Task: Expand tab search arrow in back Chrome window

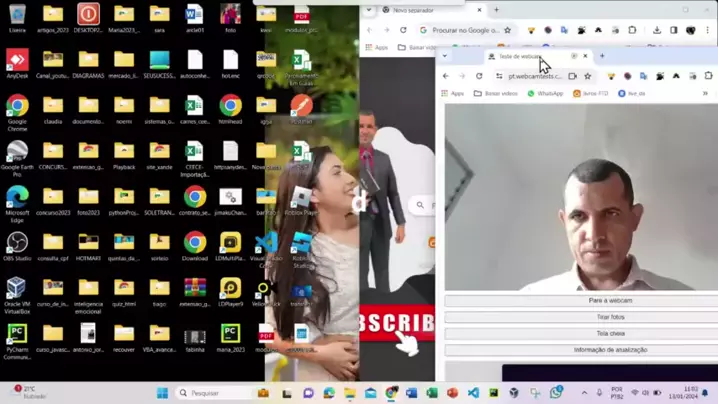Action: coord(369,10)
